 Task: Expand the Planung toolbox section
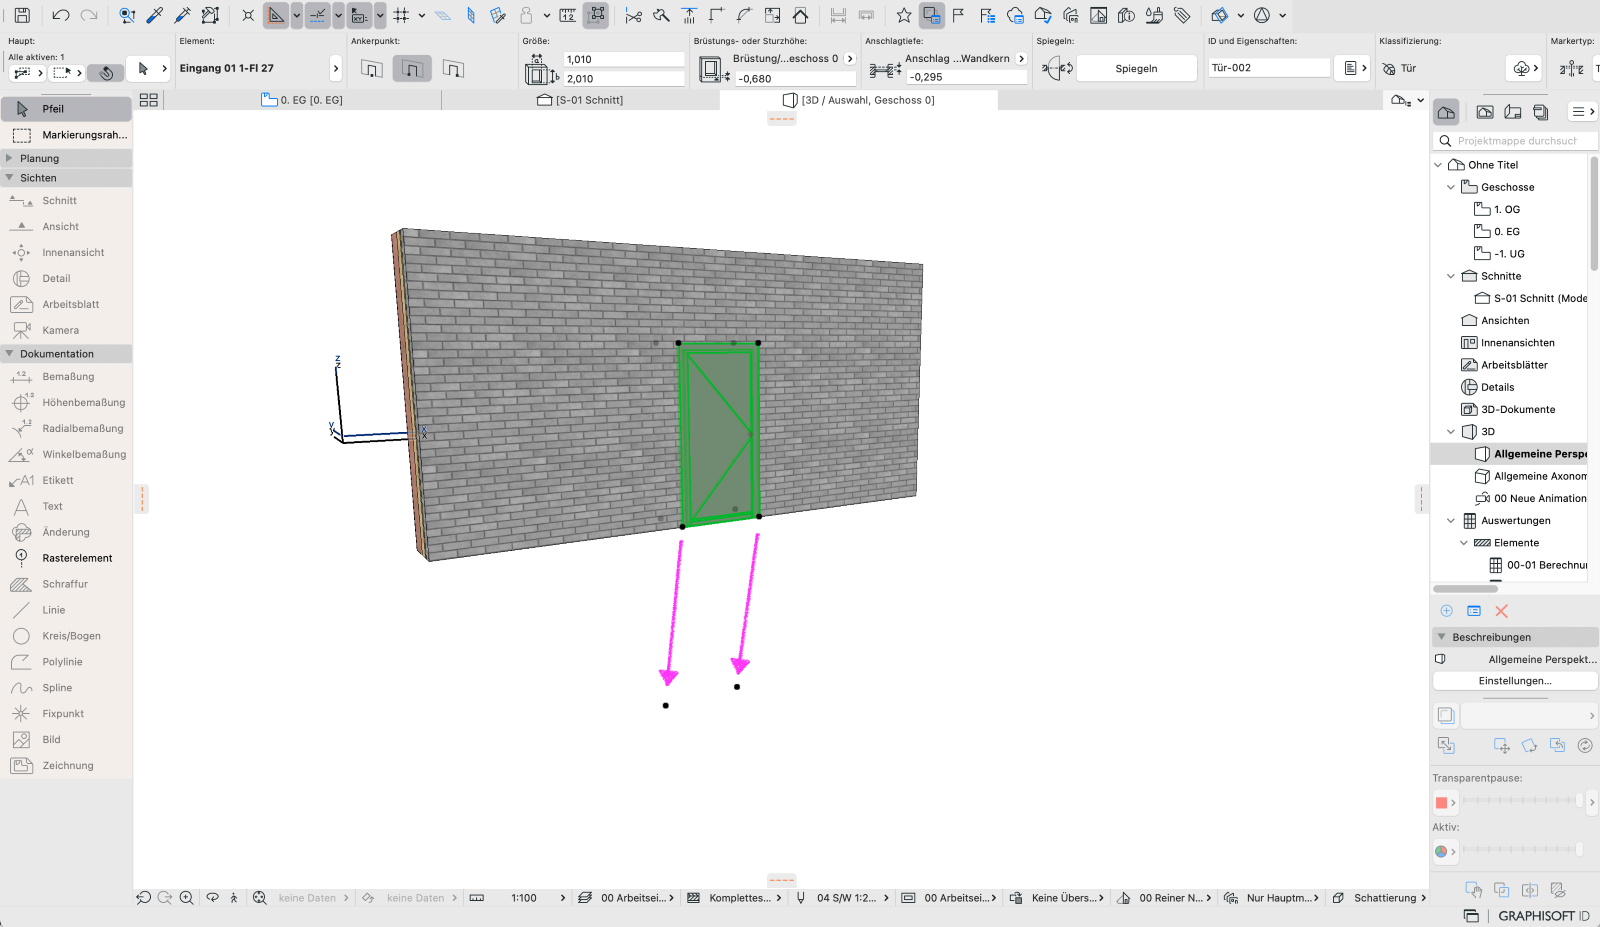point(9,158)
